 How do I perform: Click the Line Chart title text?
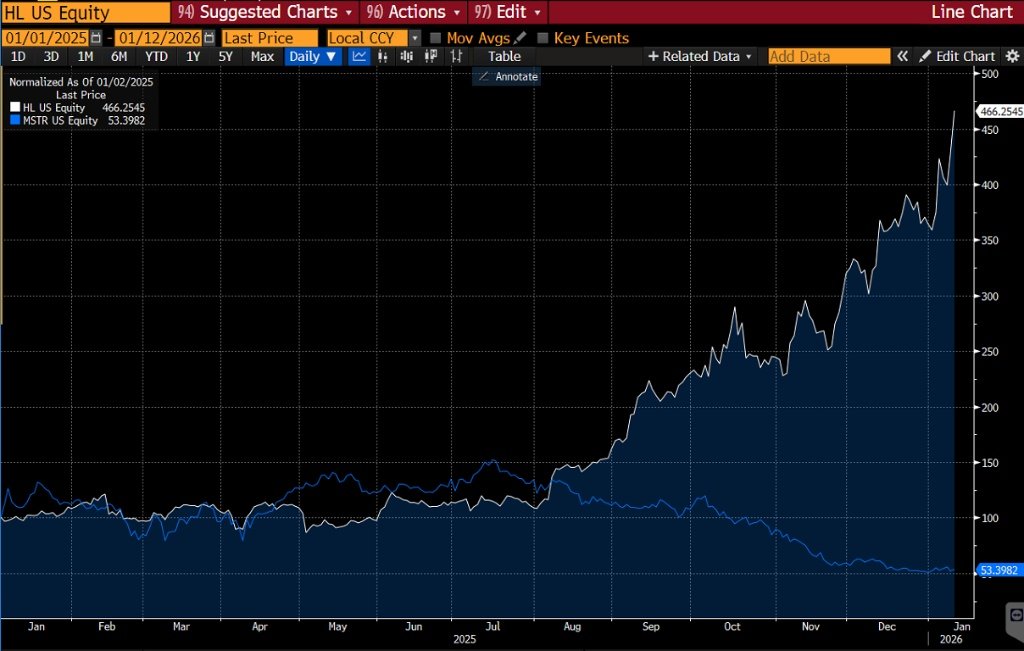[972, 12]
